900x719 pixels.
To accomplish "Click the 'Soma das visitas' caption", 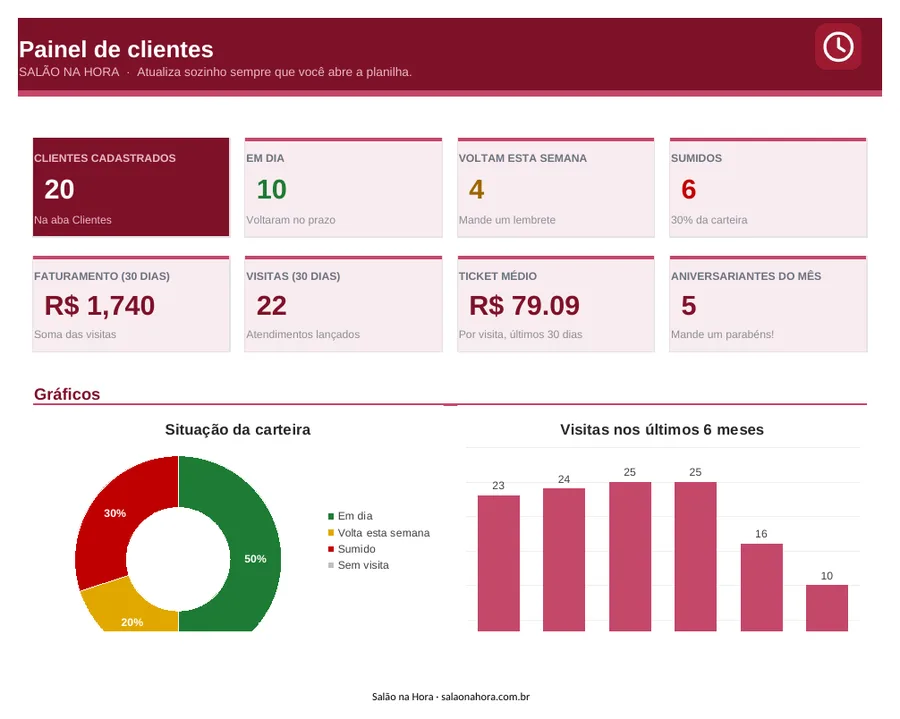I will pos(75,334).
